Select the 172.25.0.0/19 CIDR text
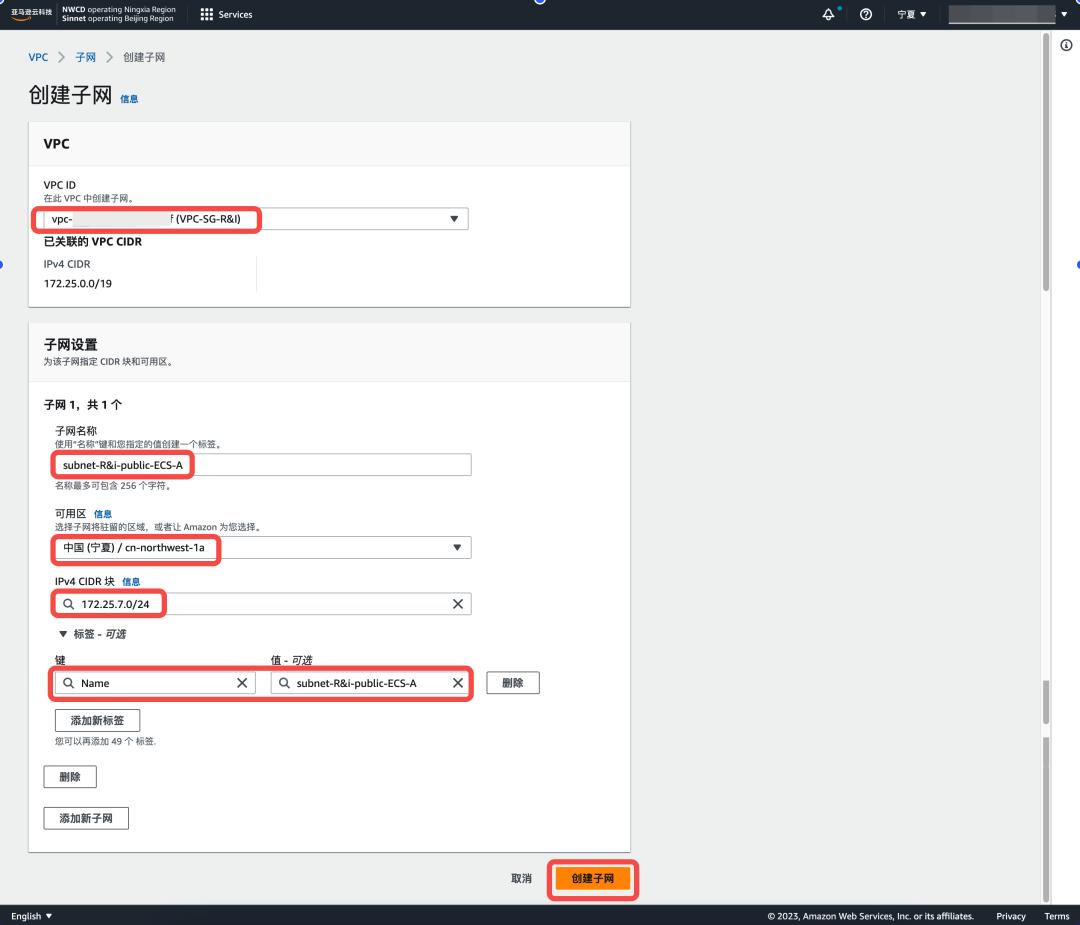 78,284
